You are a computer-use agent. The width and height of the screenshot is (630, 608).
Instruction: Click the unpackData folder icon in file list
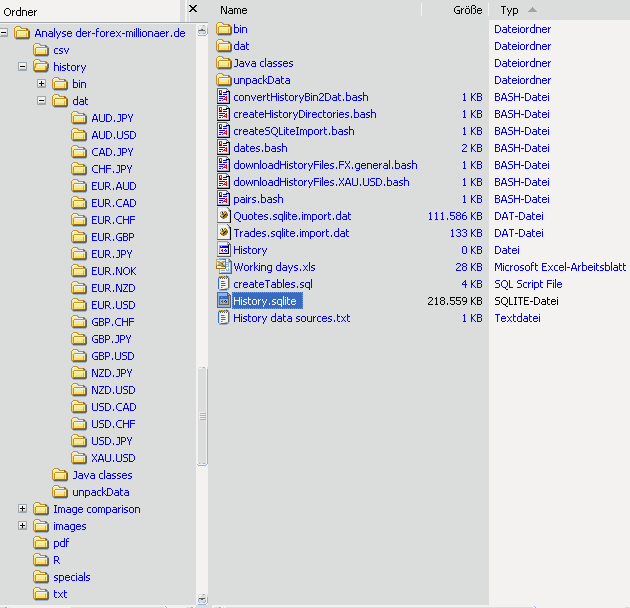pyautogui.click(x=224, y=80)
